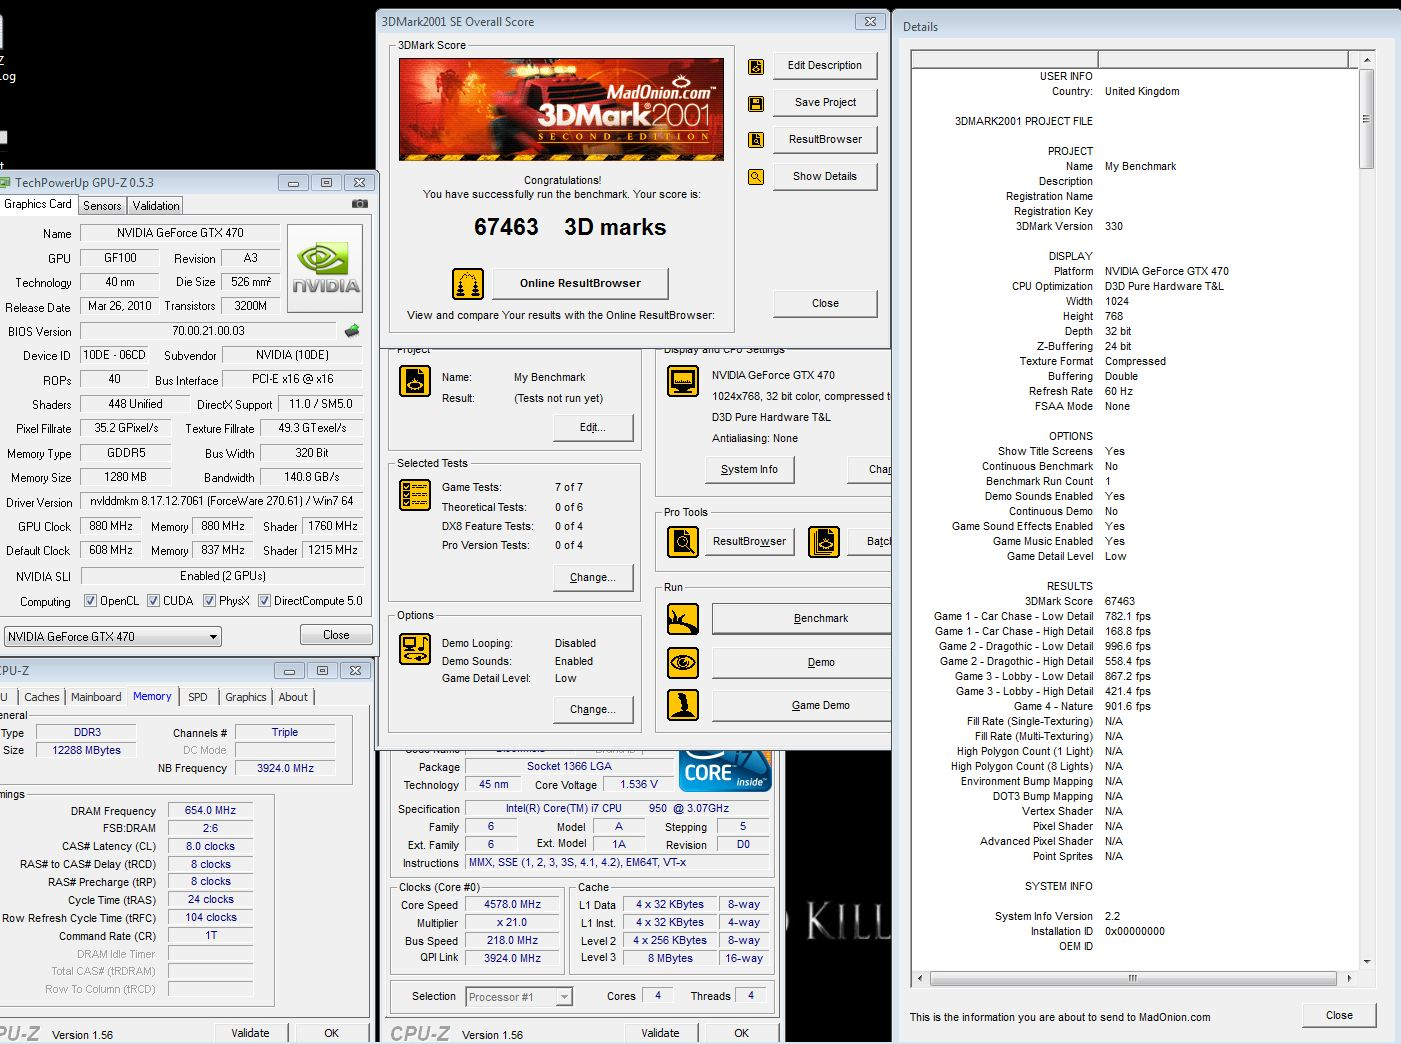Click the Save Project button
Image resolution: width=1401 pixels, height=1044 pixels.
click(825, 103)
